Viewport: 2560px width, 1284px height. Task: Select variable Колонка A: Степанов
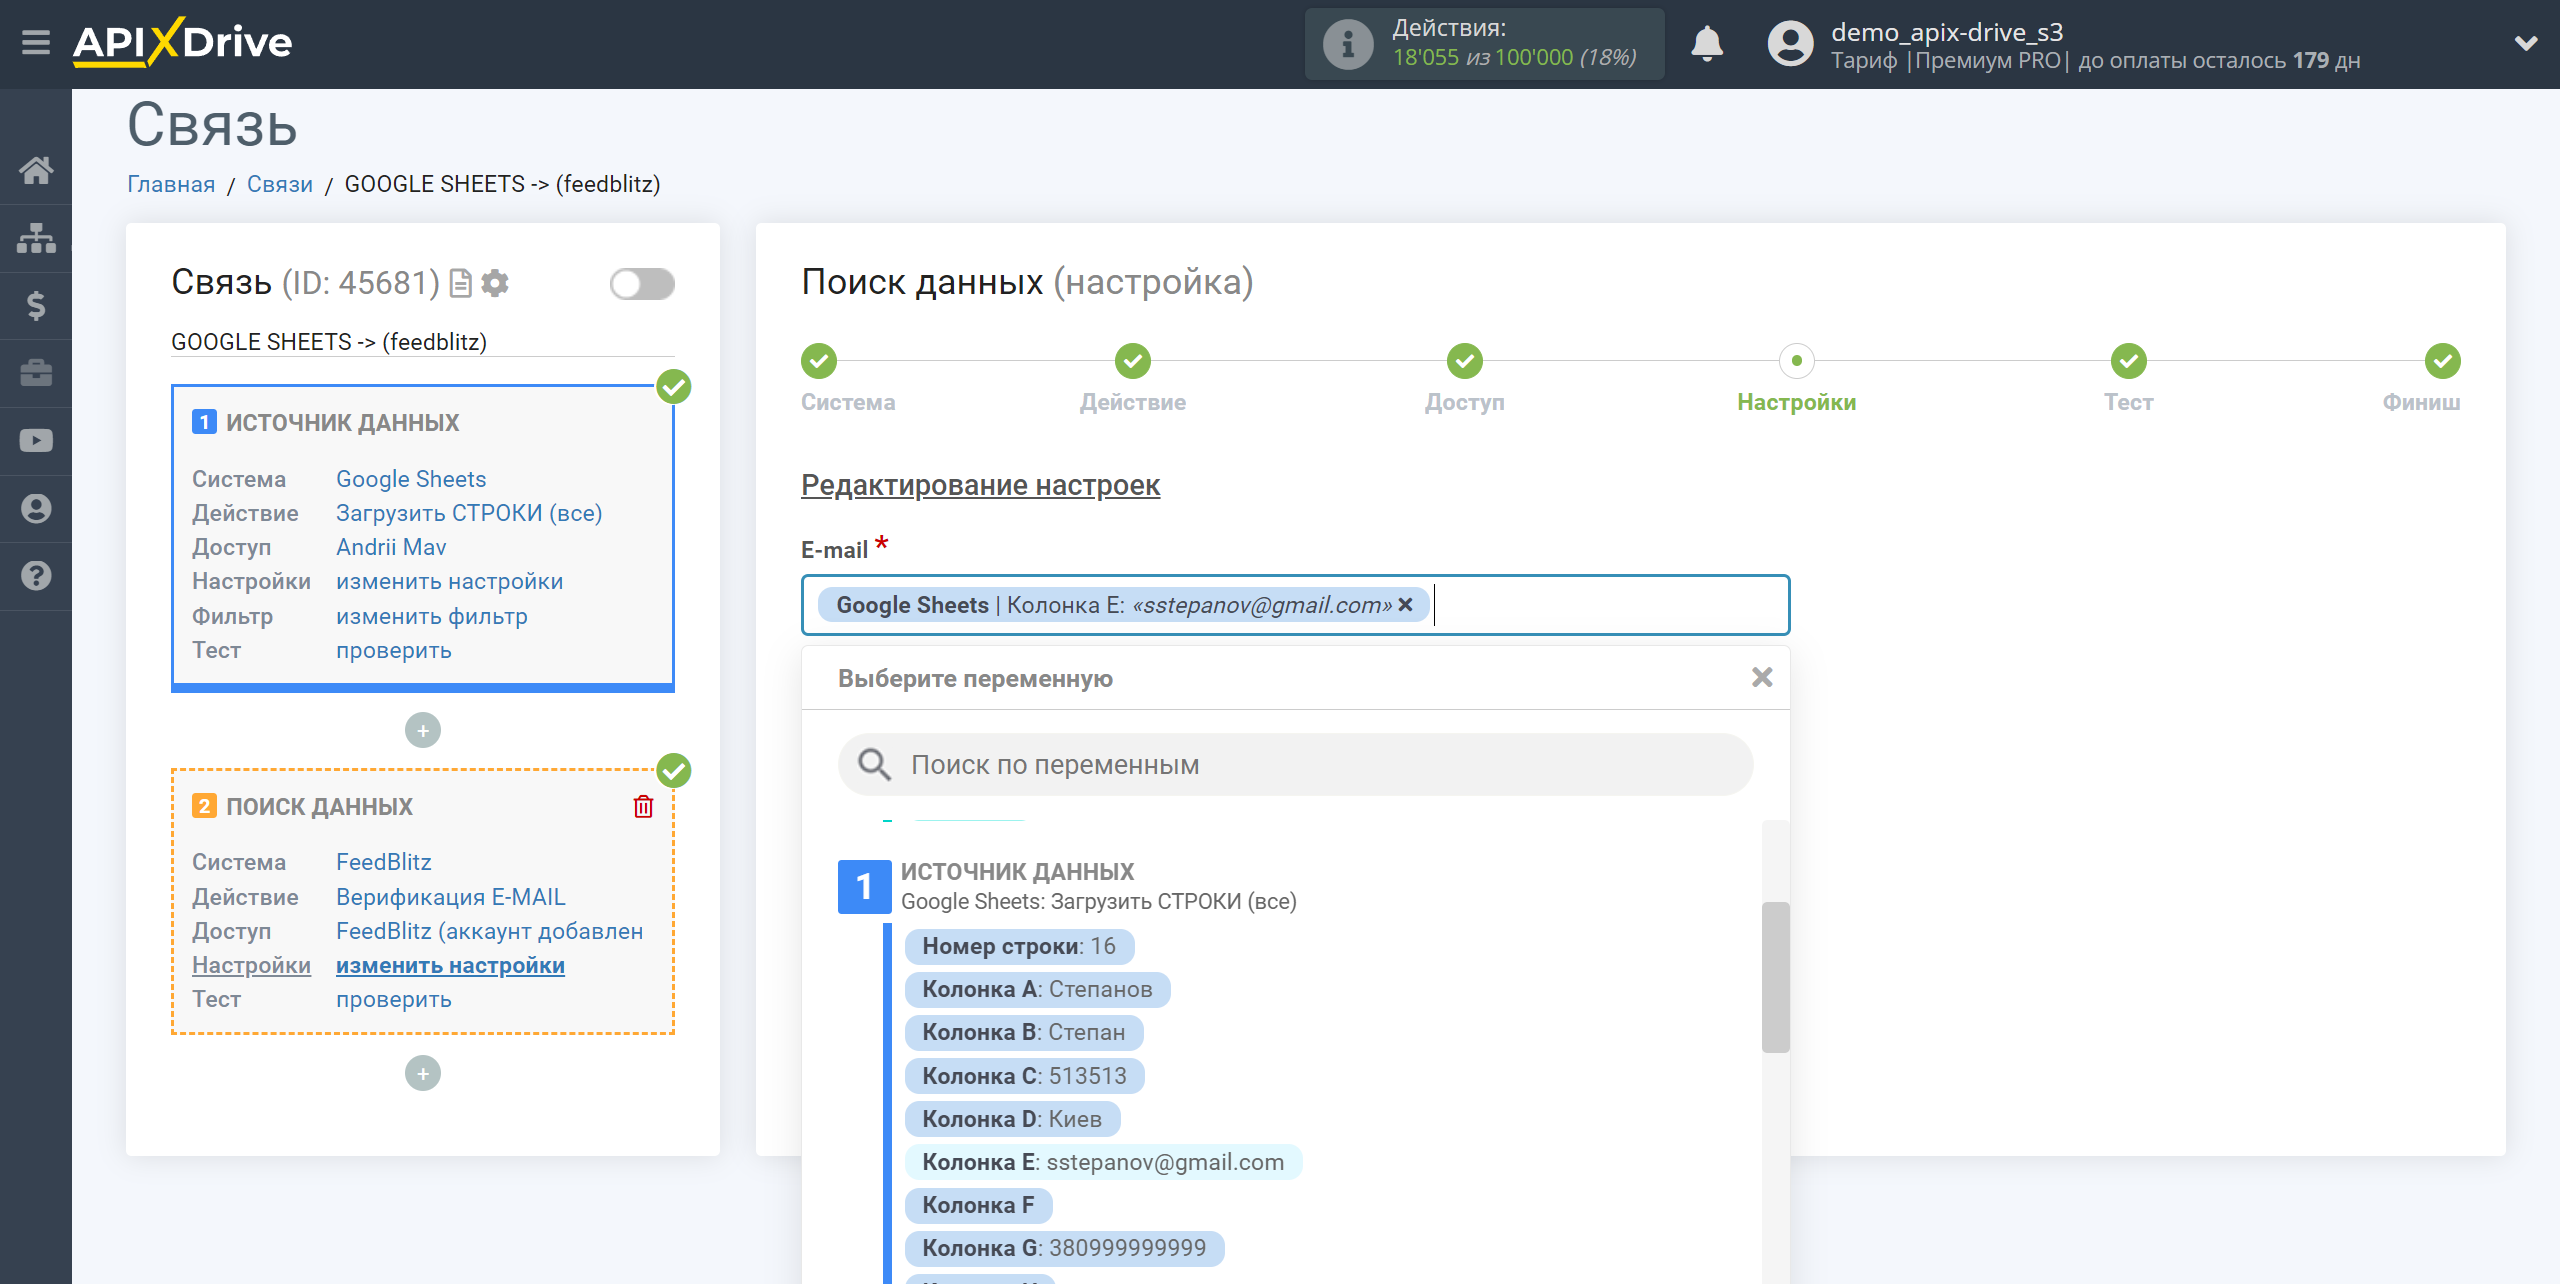[x=1037, y=989]
